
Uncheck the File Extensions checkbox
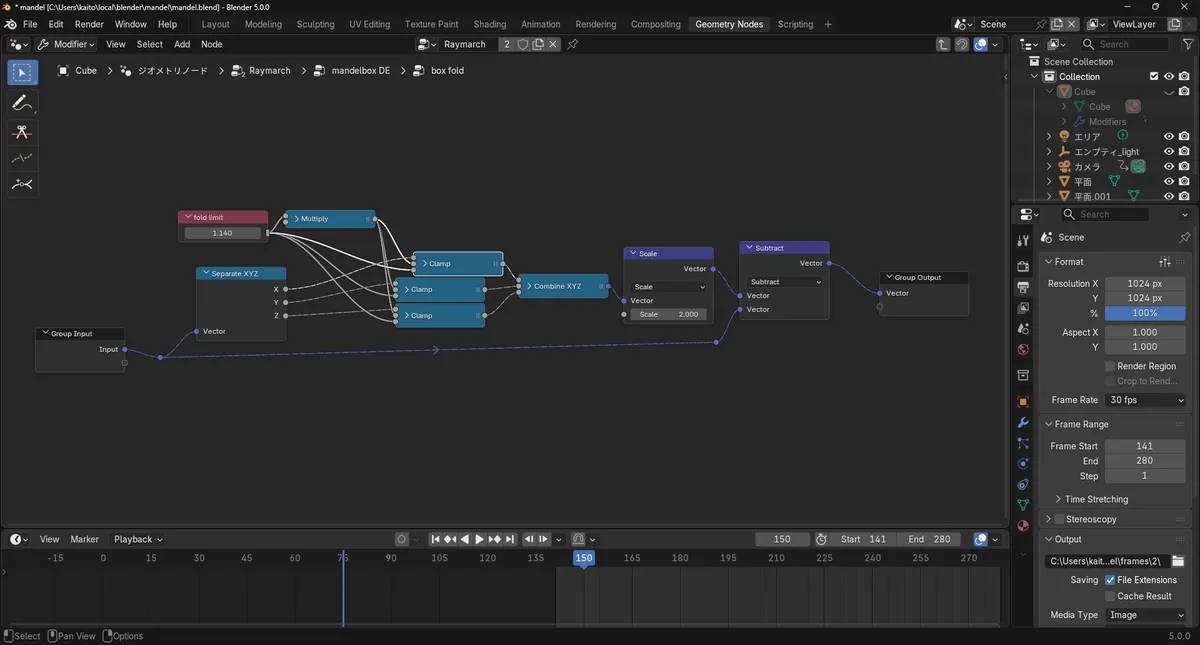point(1110,580)
